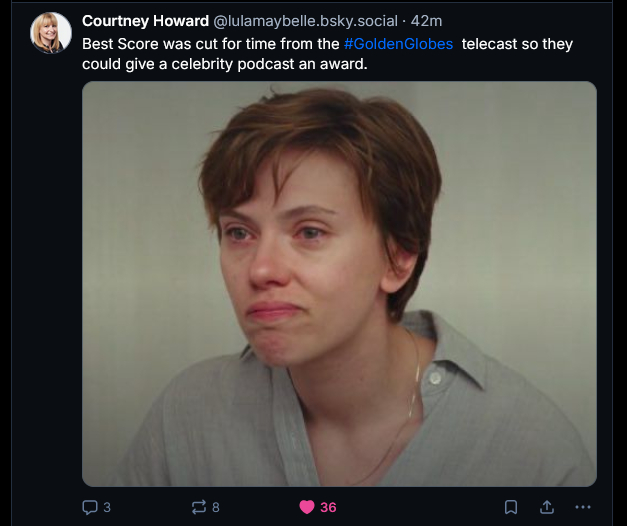Click the reply count showing 3
This screenshot has height=526, width=627.
coord(107,507)
